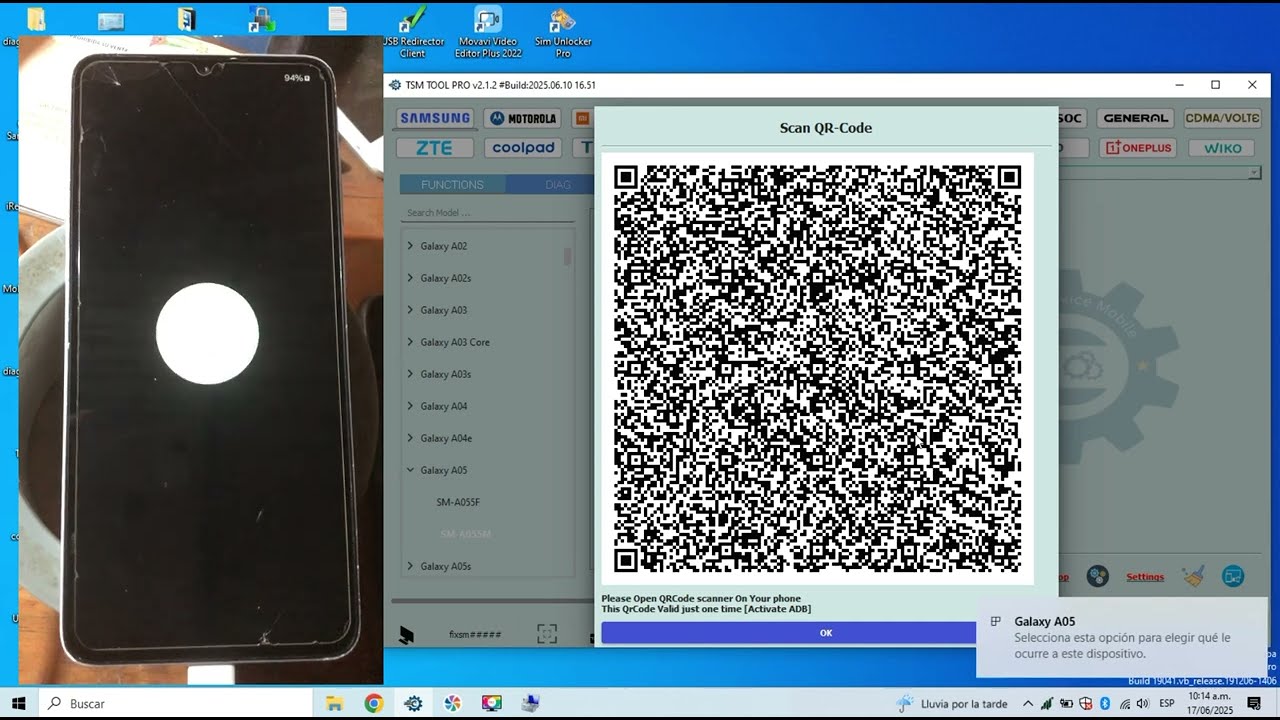Open the text document desktop icon

338,19
